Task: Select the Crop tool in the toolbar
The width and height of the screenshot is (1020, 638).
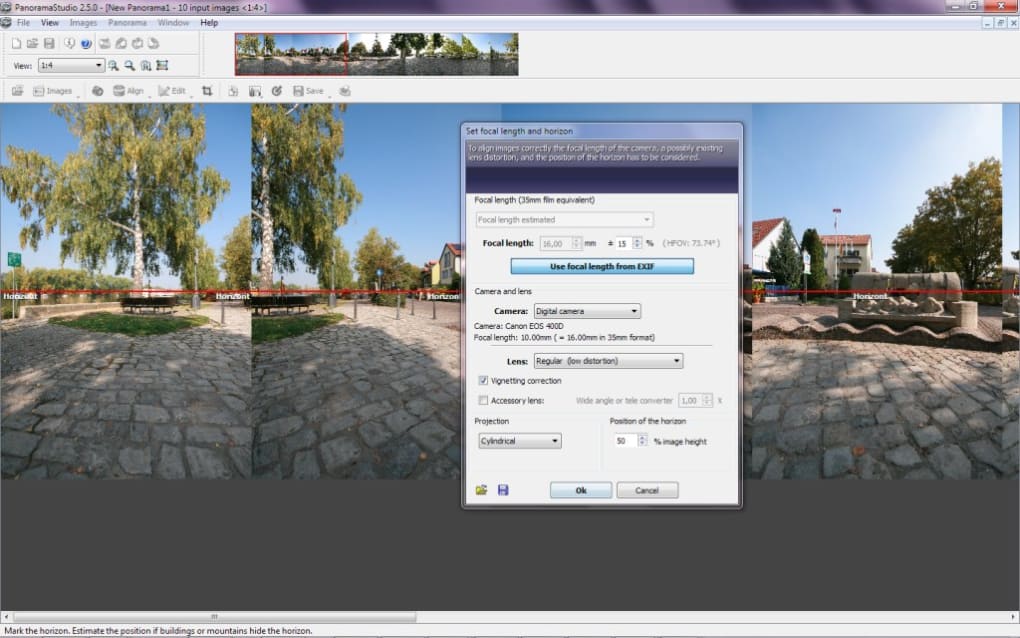Action: pos(207,91)
